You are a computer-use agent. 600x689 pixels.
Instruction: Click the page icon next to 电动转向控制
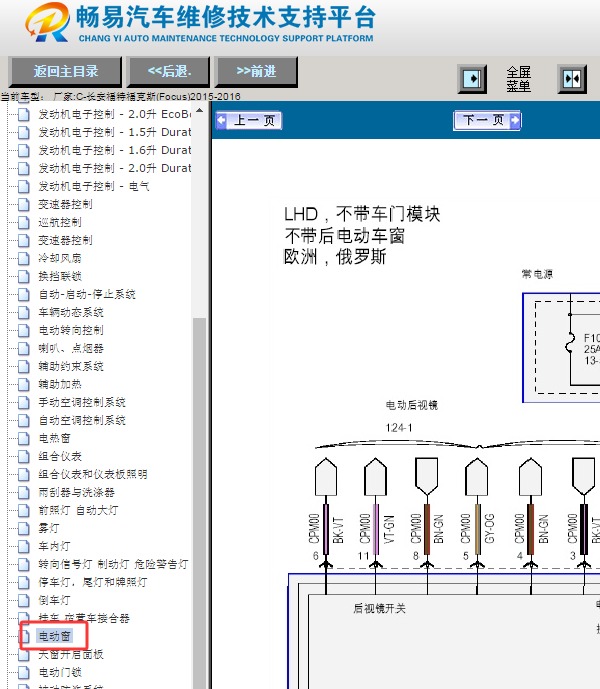click(24, 330)
